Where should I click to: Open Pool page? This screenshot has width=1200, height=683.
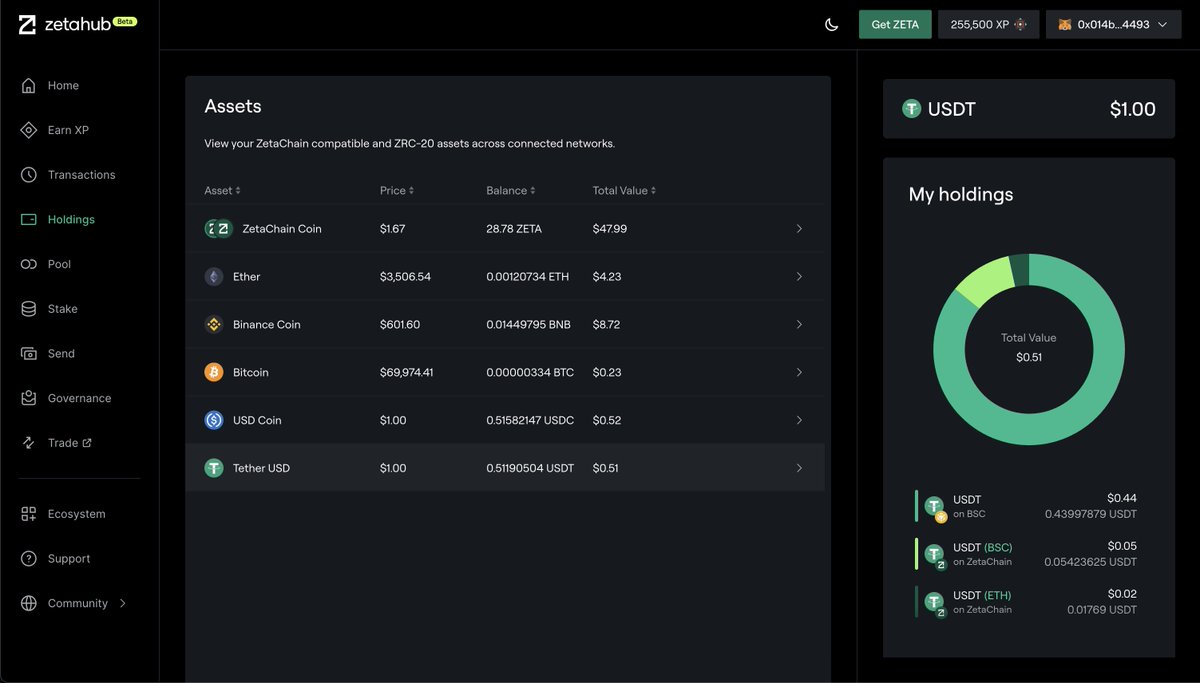click(x=59, y=264)
